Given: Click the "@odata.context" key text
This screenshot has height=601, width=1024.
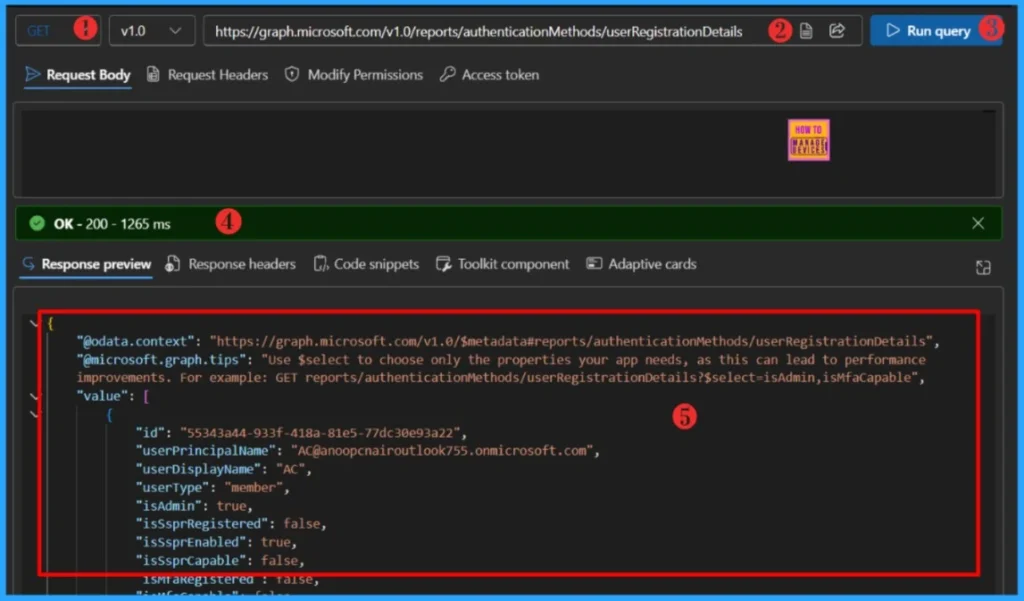Looking at the screenshot, I should (136, 341).
